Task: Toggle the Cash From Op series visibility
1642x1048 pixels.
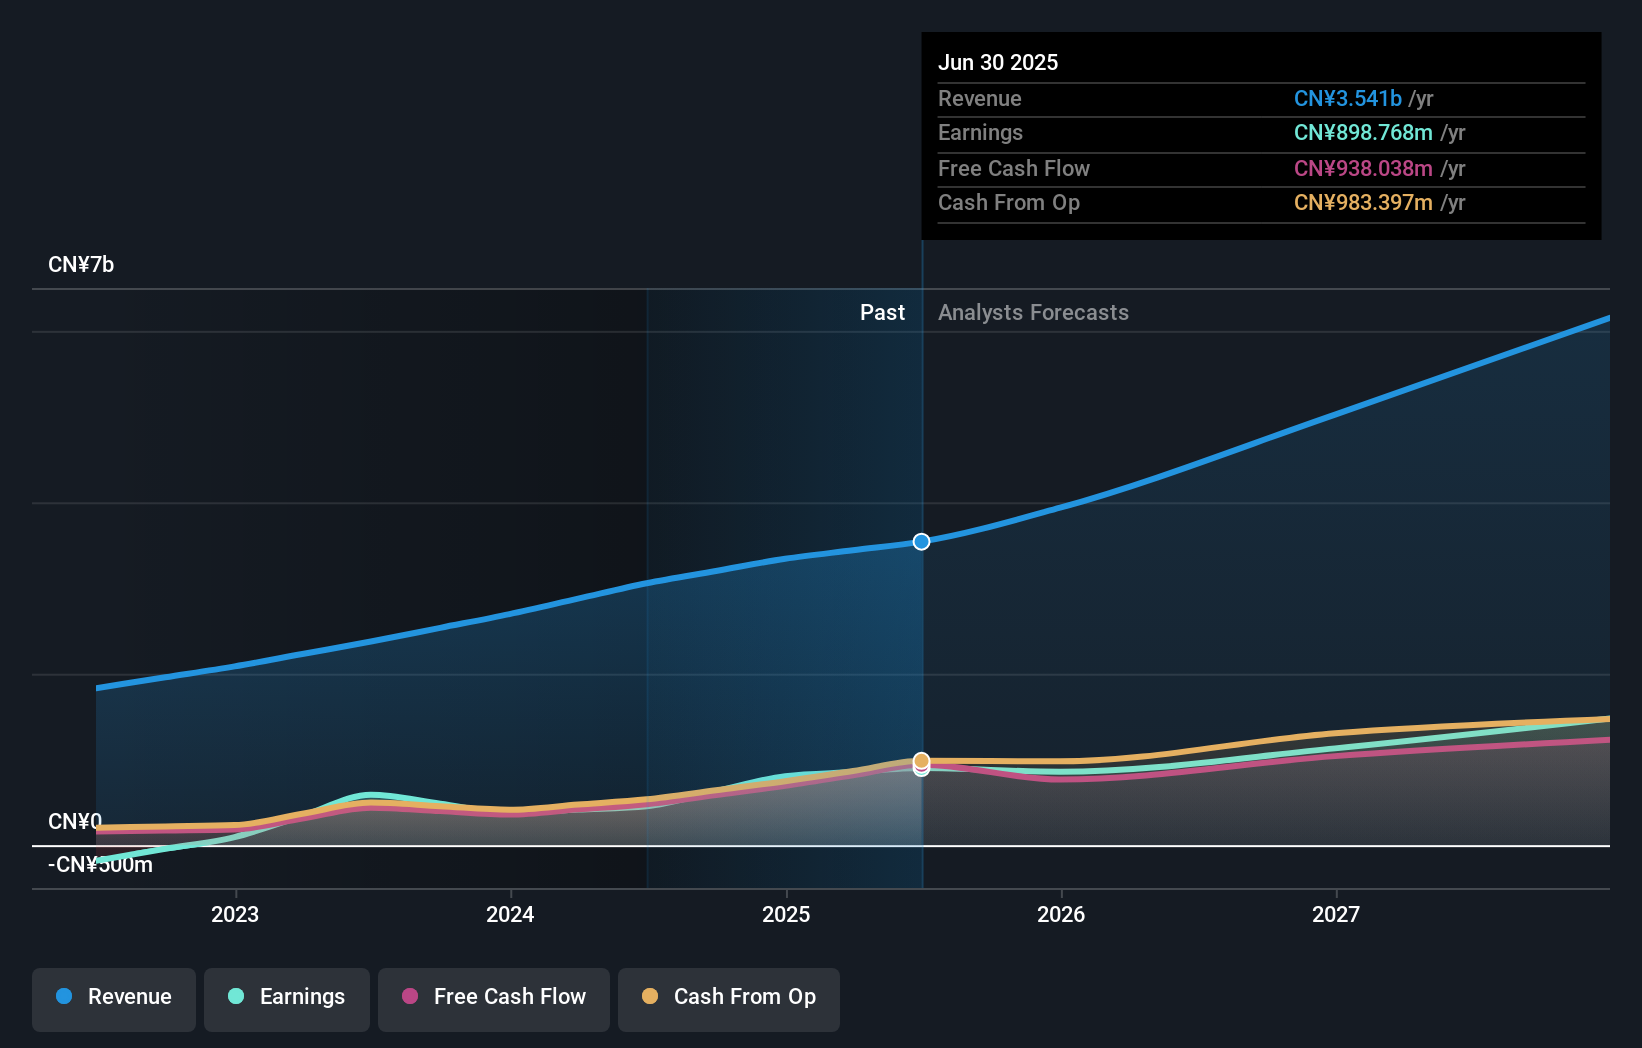Action: (729, 997)
